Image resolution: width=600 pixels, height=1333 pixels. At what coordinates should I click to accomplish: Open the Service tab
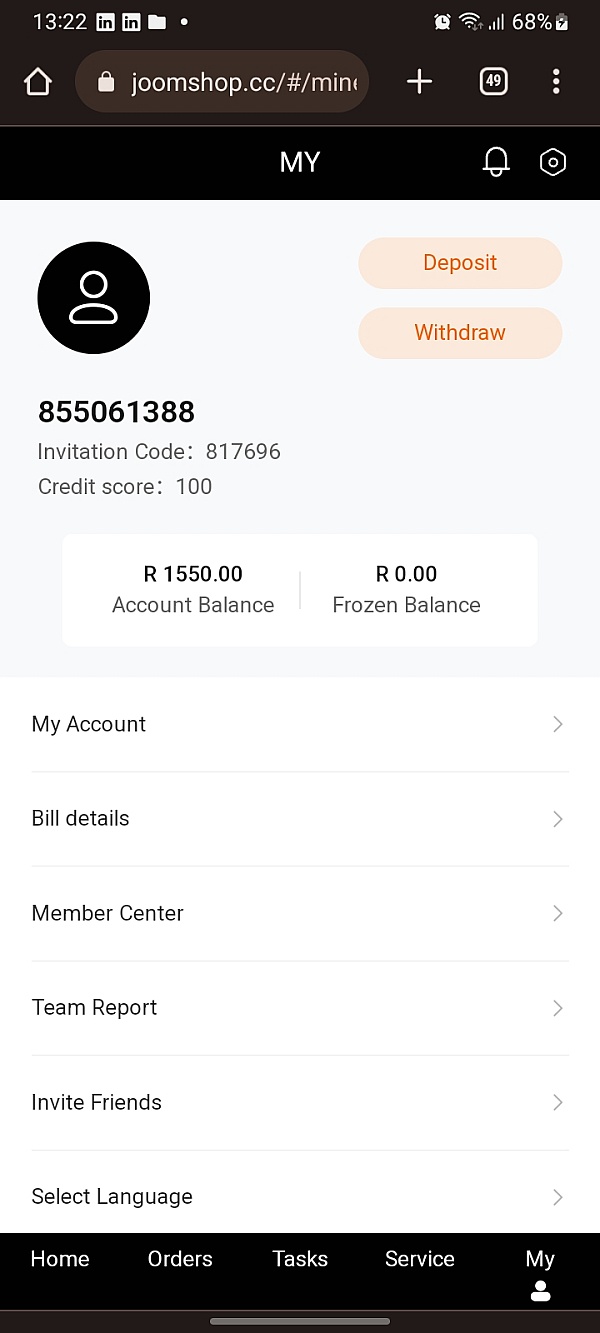click(420, 1259)
